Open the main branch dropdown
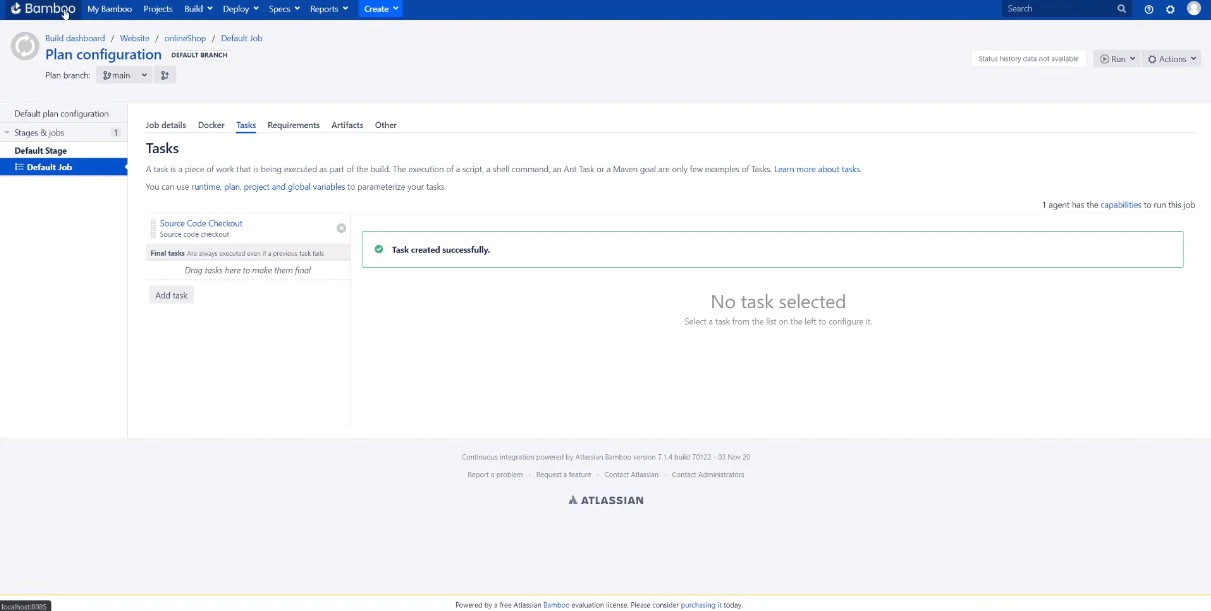Viewport: 1211px width, 611px height. [x=123, y=74]
